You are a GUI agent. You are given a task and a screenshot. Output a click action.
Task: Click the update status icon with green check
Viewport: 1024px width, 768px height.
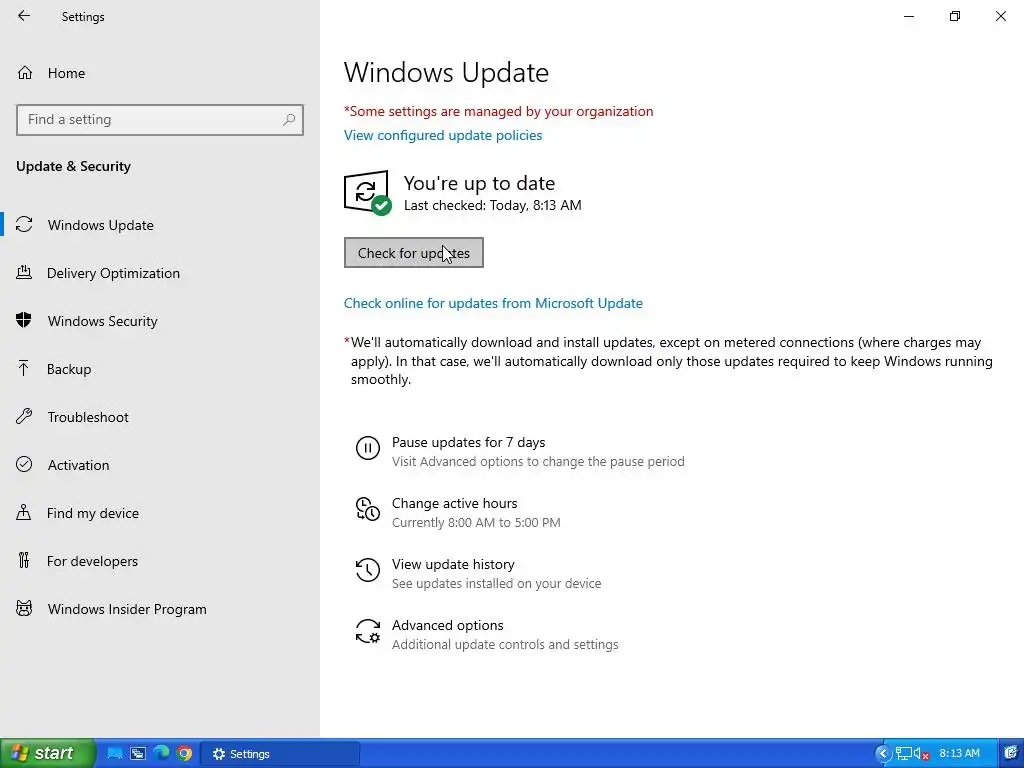point(367,193)
